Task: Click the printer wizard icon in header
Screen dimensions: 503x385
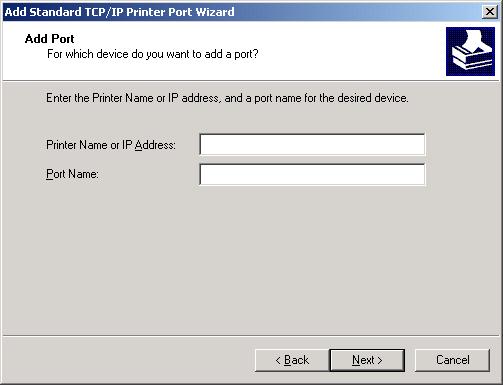Action: pyautogui.click(x=470, y=51)
